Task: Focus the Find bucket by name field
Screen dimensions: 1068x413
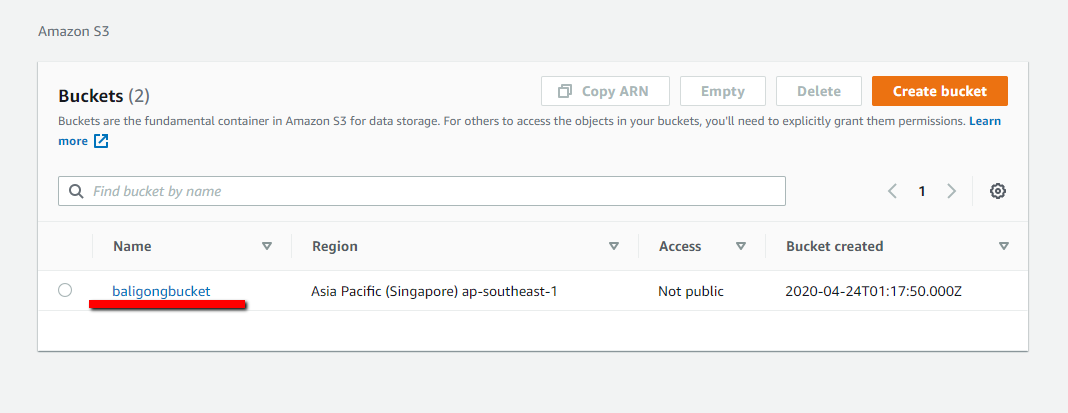Action: coord(430,191)
